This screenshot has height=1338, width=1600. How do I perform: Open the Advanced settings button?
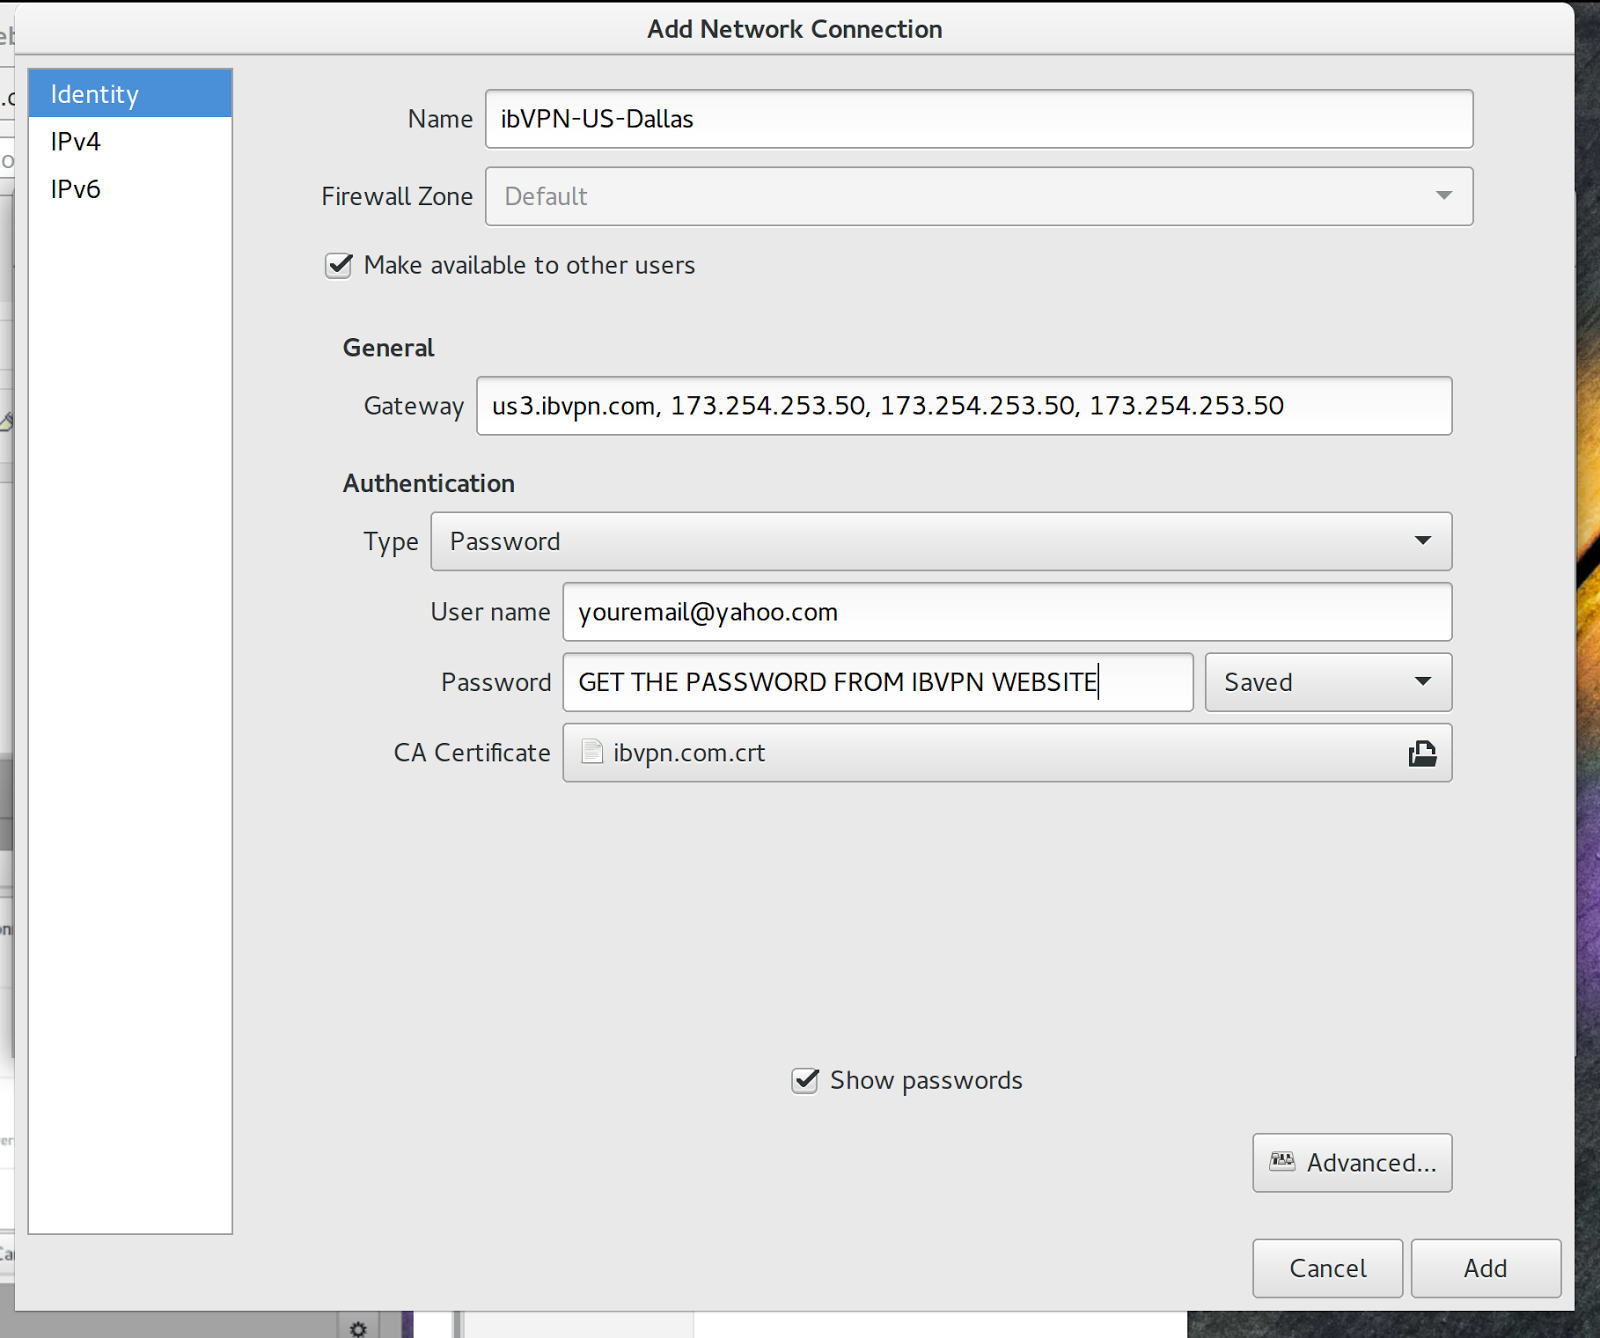click(1352, 1162)
